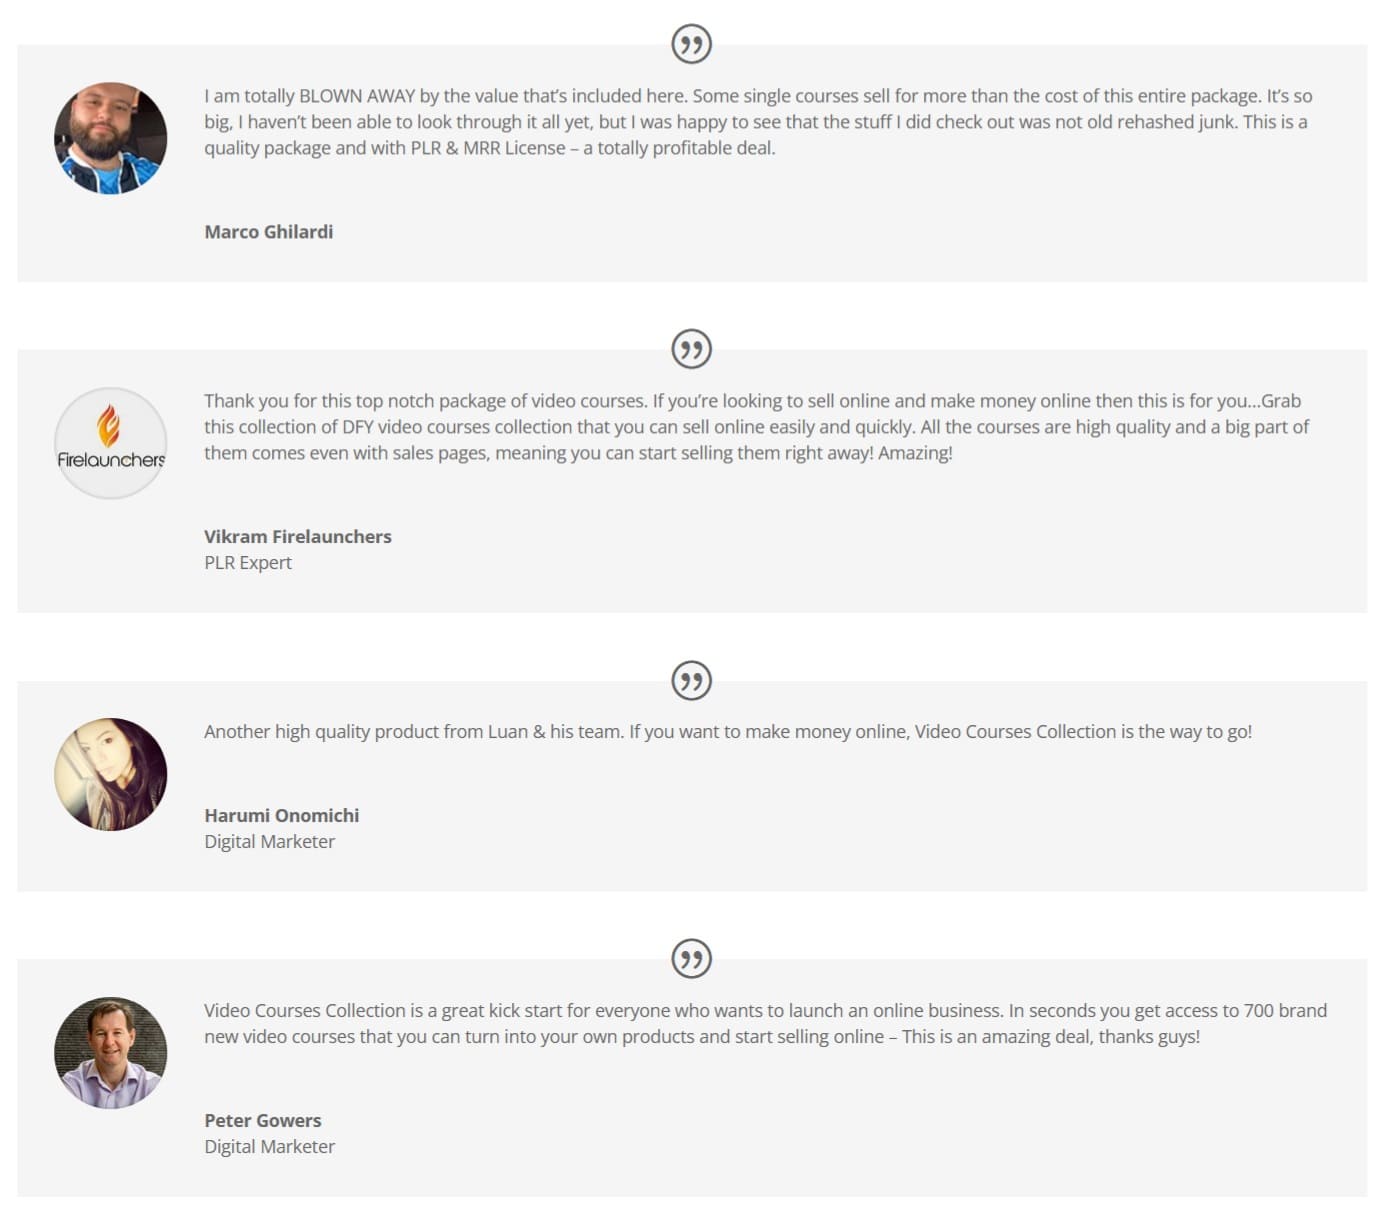Image resolution: width=1375 pixels, height=1213 pixels.
Task: Click the testimonial mentioning 700 brand new video courses
Action: (765, 1024)
